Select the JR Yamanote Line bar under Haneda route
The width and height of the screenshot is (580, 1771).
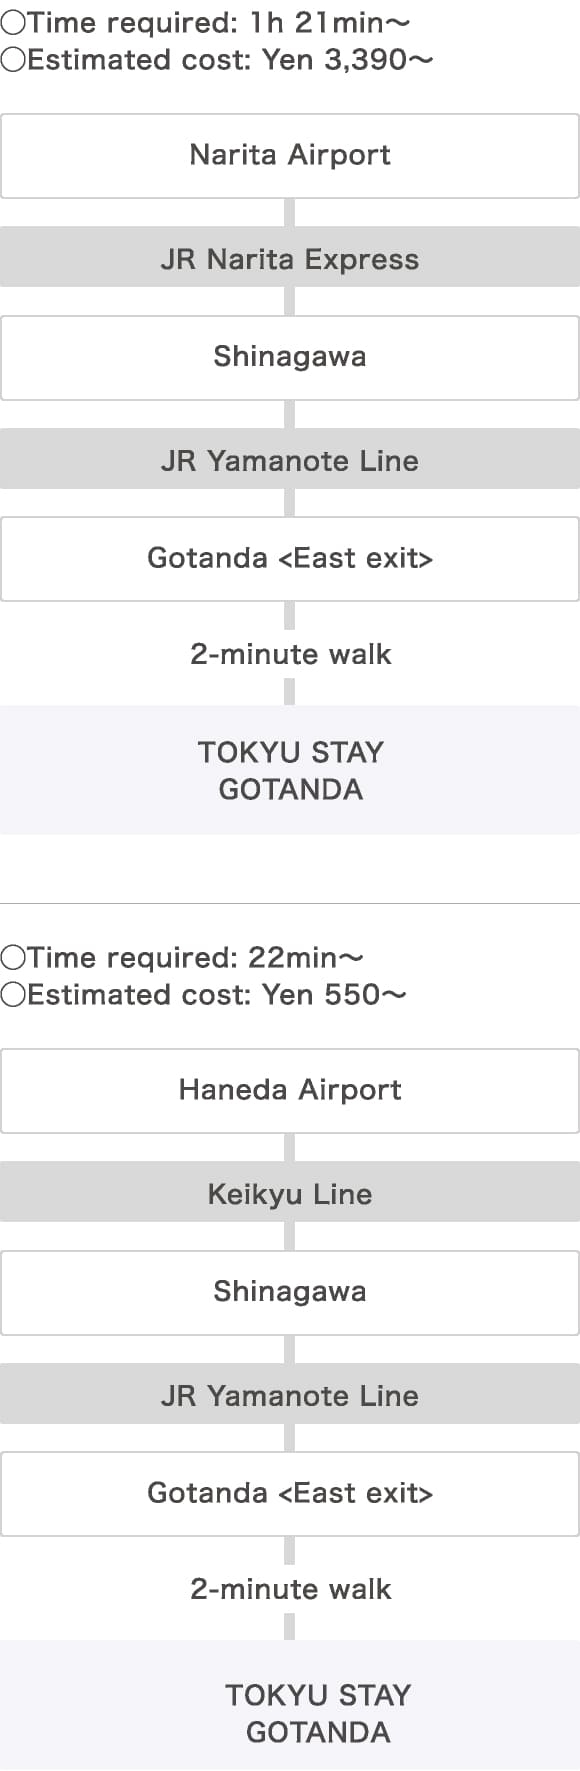coord(290,1394)
